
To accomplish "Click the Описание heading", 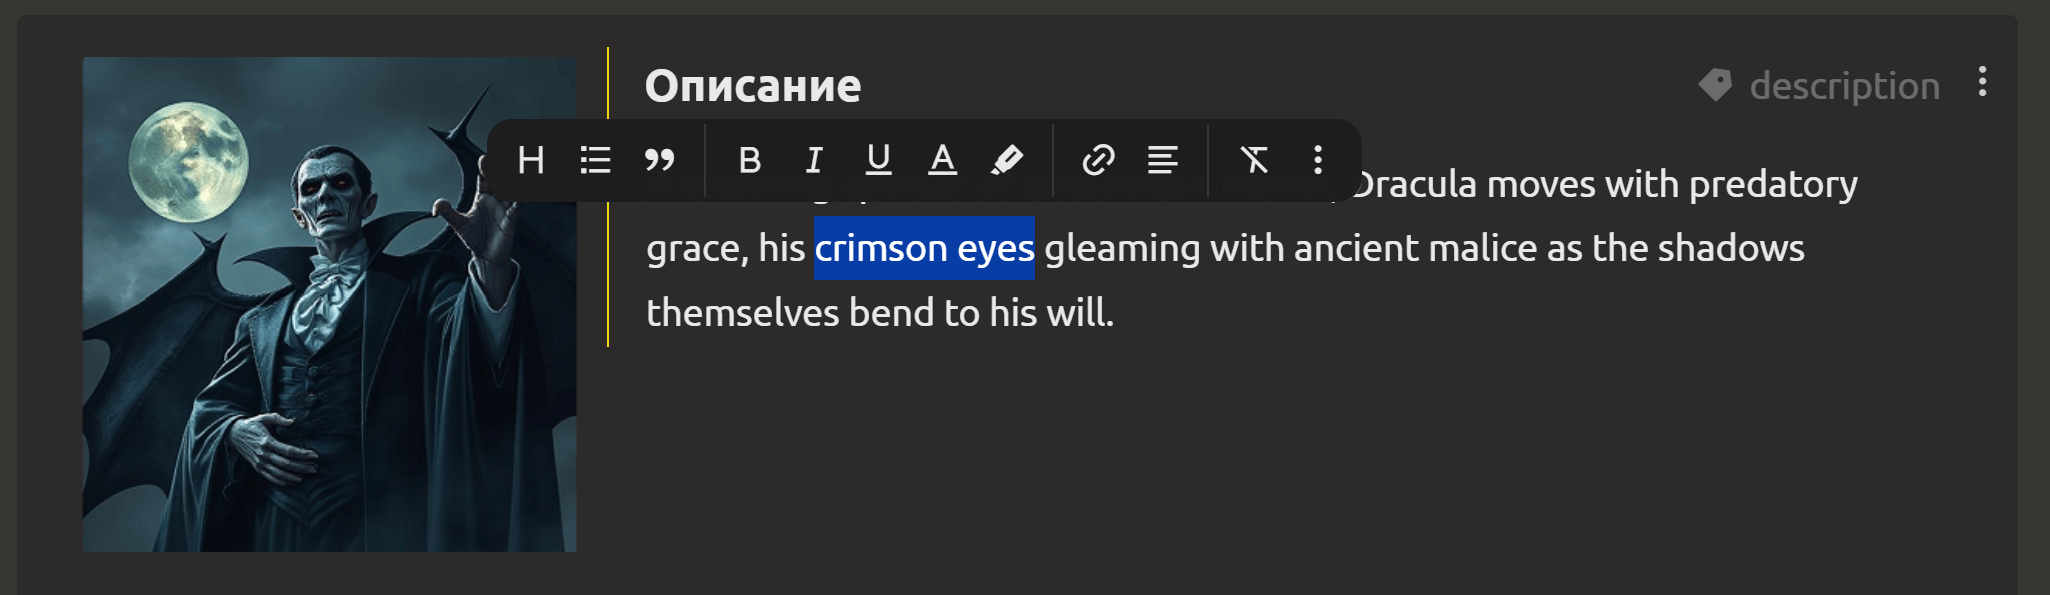I will click(x=753, y=86).
